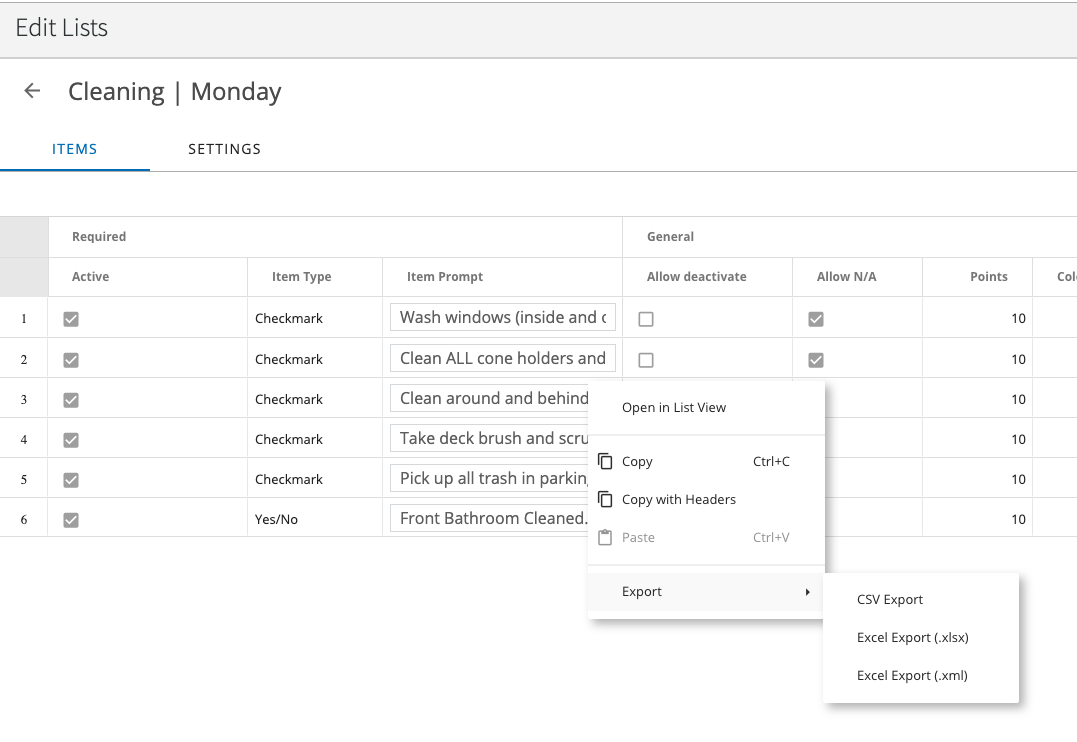Select row number 4 header
This screenshot has height=742, width=1077.
pyautogui.click(x=24, y=439)
